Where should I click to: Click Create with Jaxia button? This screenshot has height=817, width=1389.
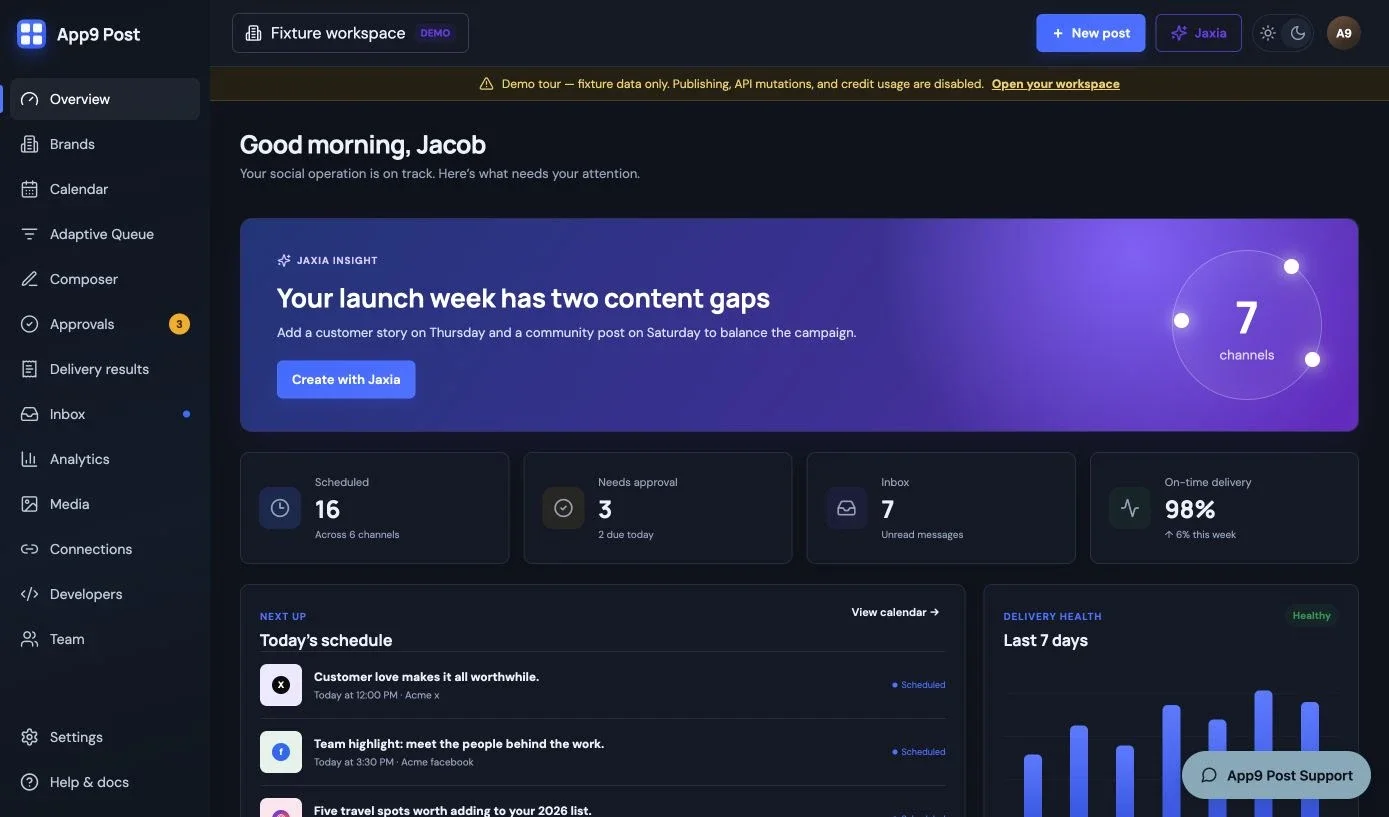click(346, 380)
